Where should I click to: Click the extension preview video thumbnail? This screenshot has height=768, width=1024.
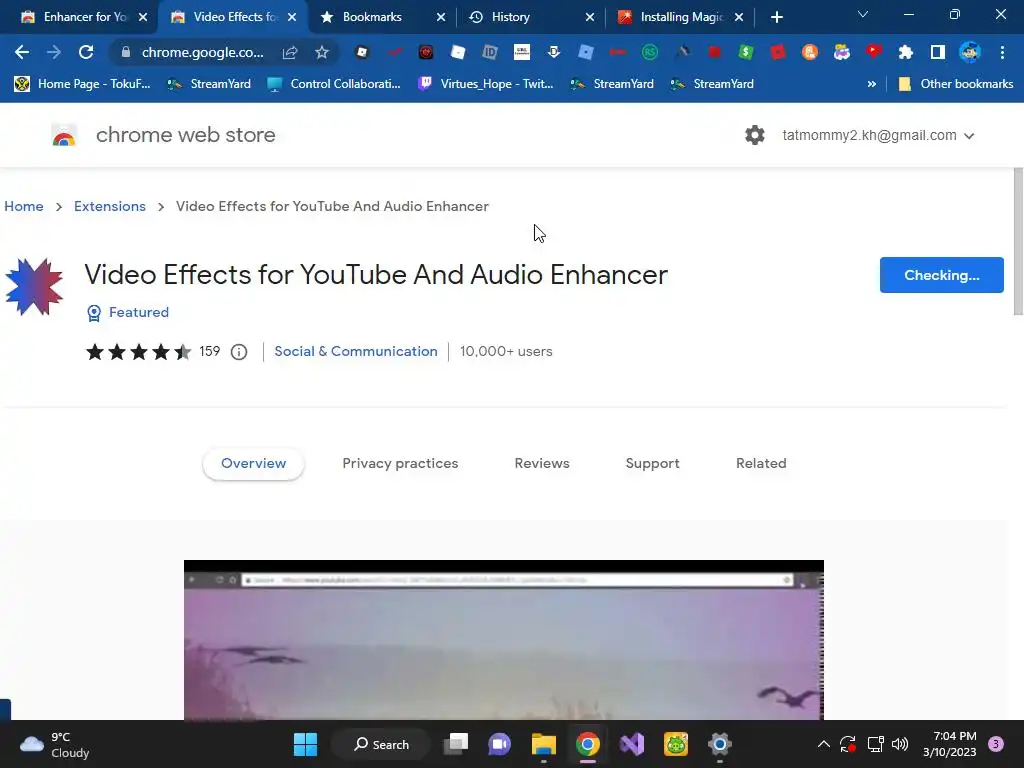point(504,640)
